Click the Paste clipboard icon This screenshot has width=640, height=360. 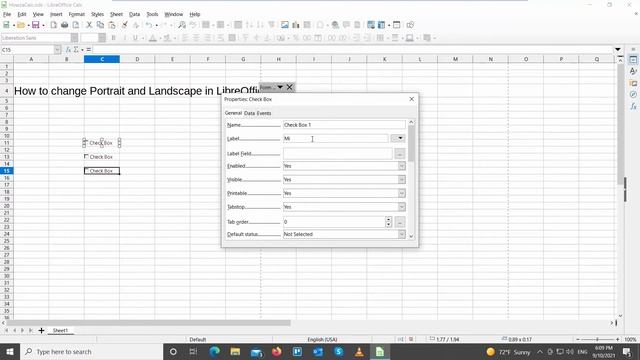coord(111,25)
